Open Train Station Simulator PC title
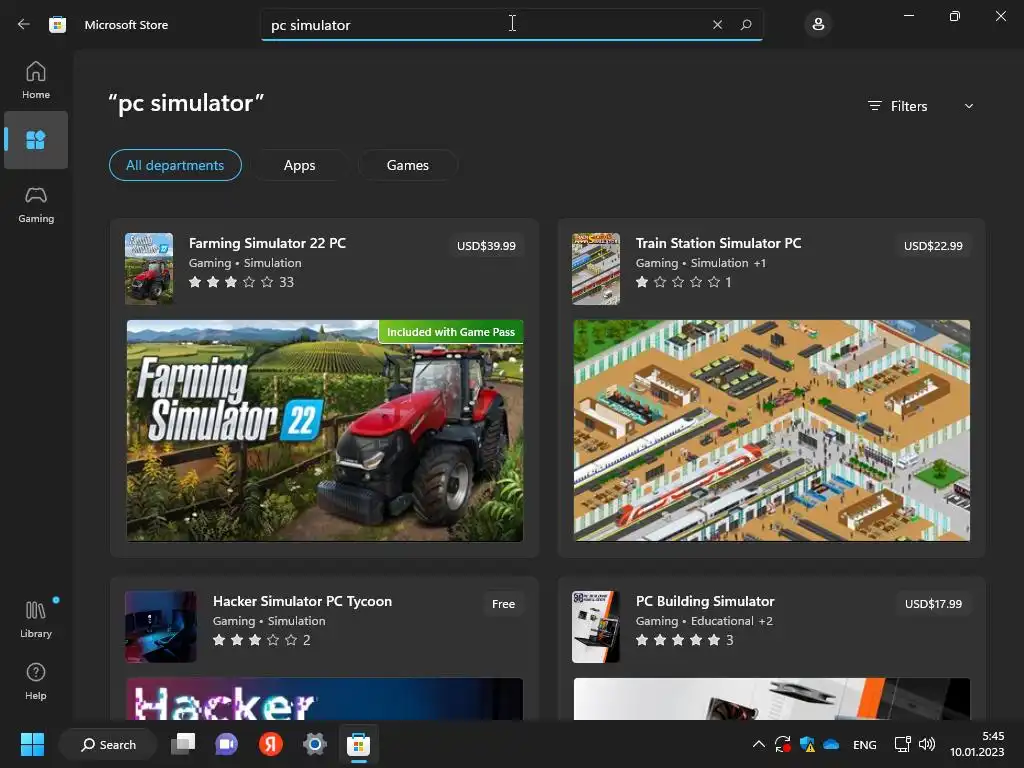 coord(718,243)
